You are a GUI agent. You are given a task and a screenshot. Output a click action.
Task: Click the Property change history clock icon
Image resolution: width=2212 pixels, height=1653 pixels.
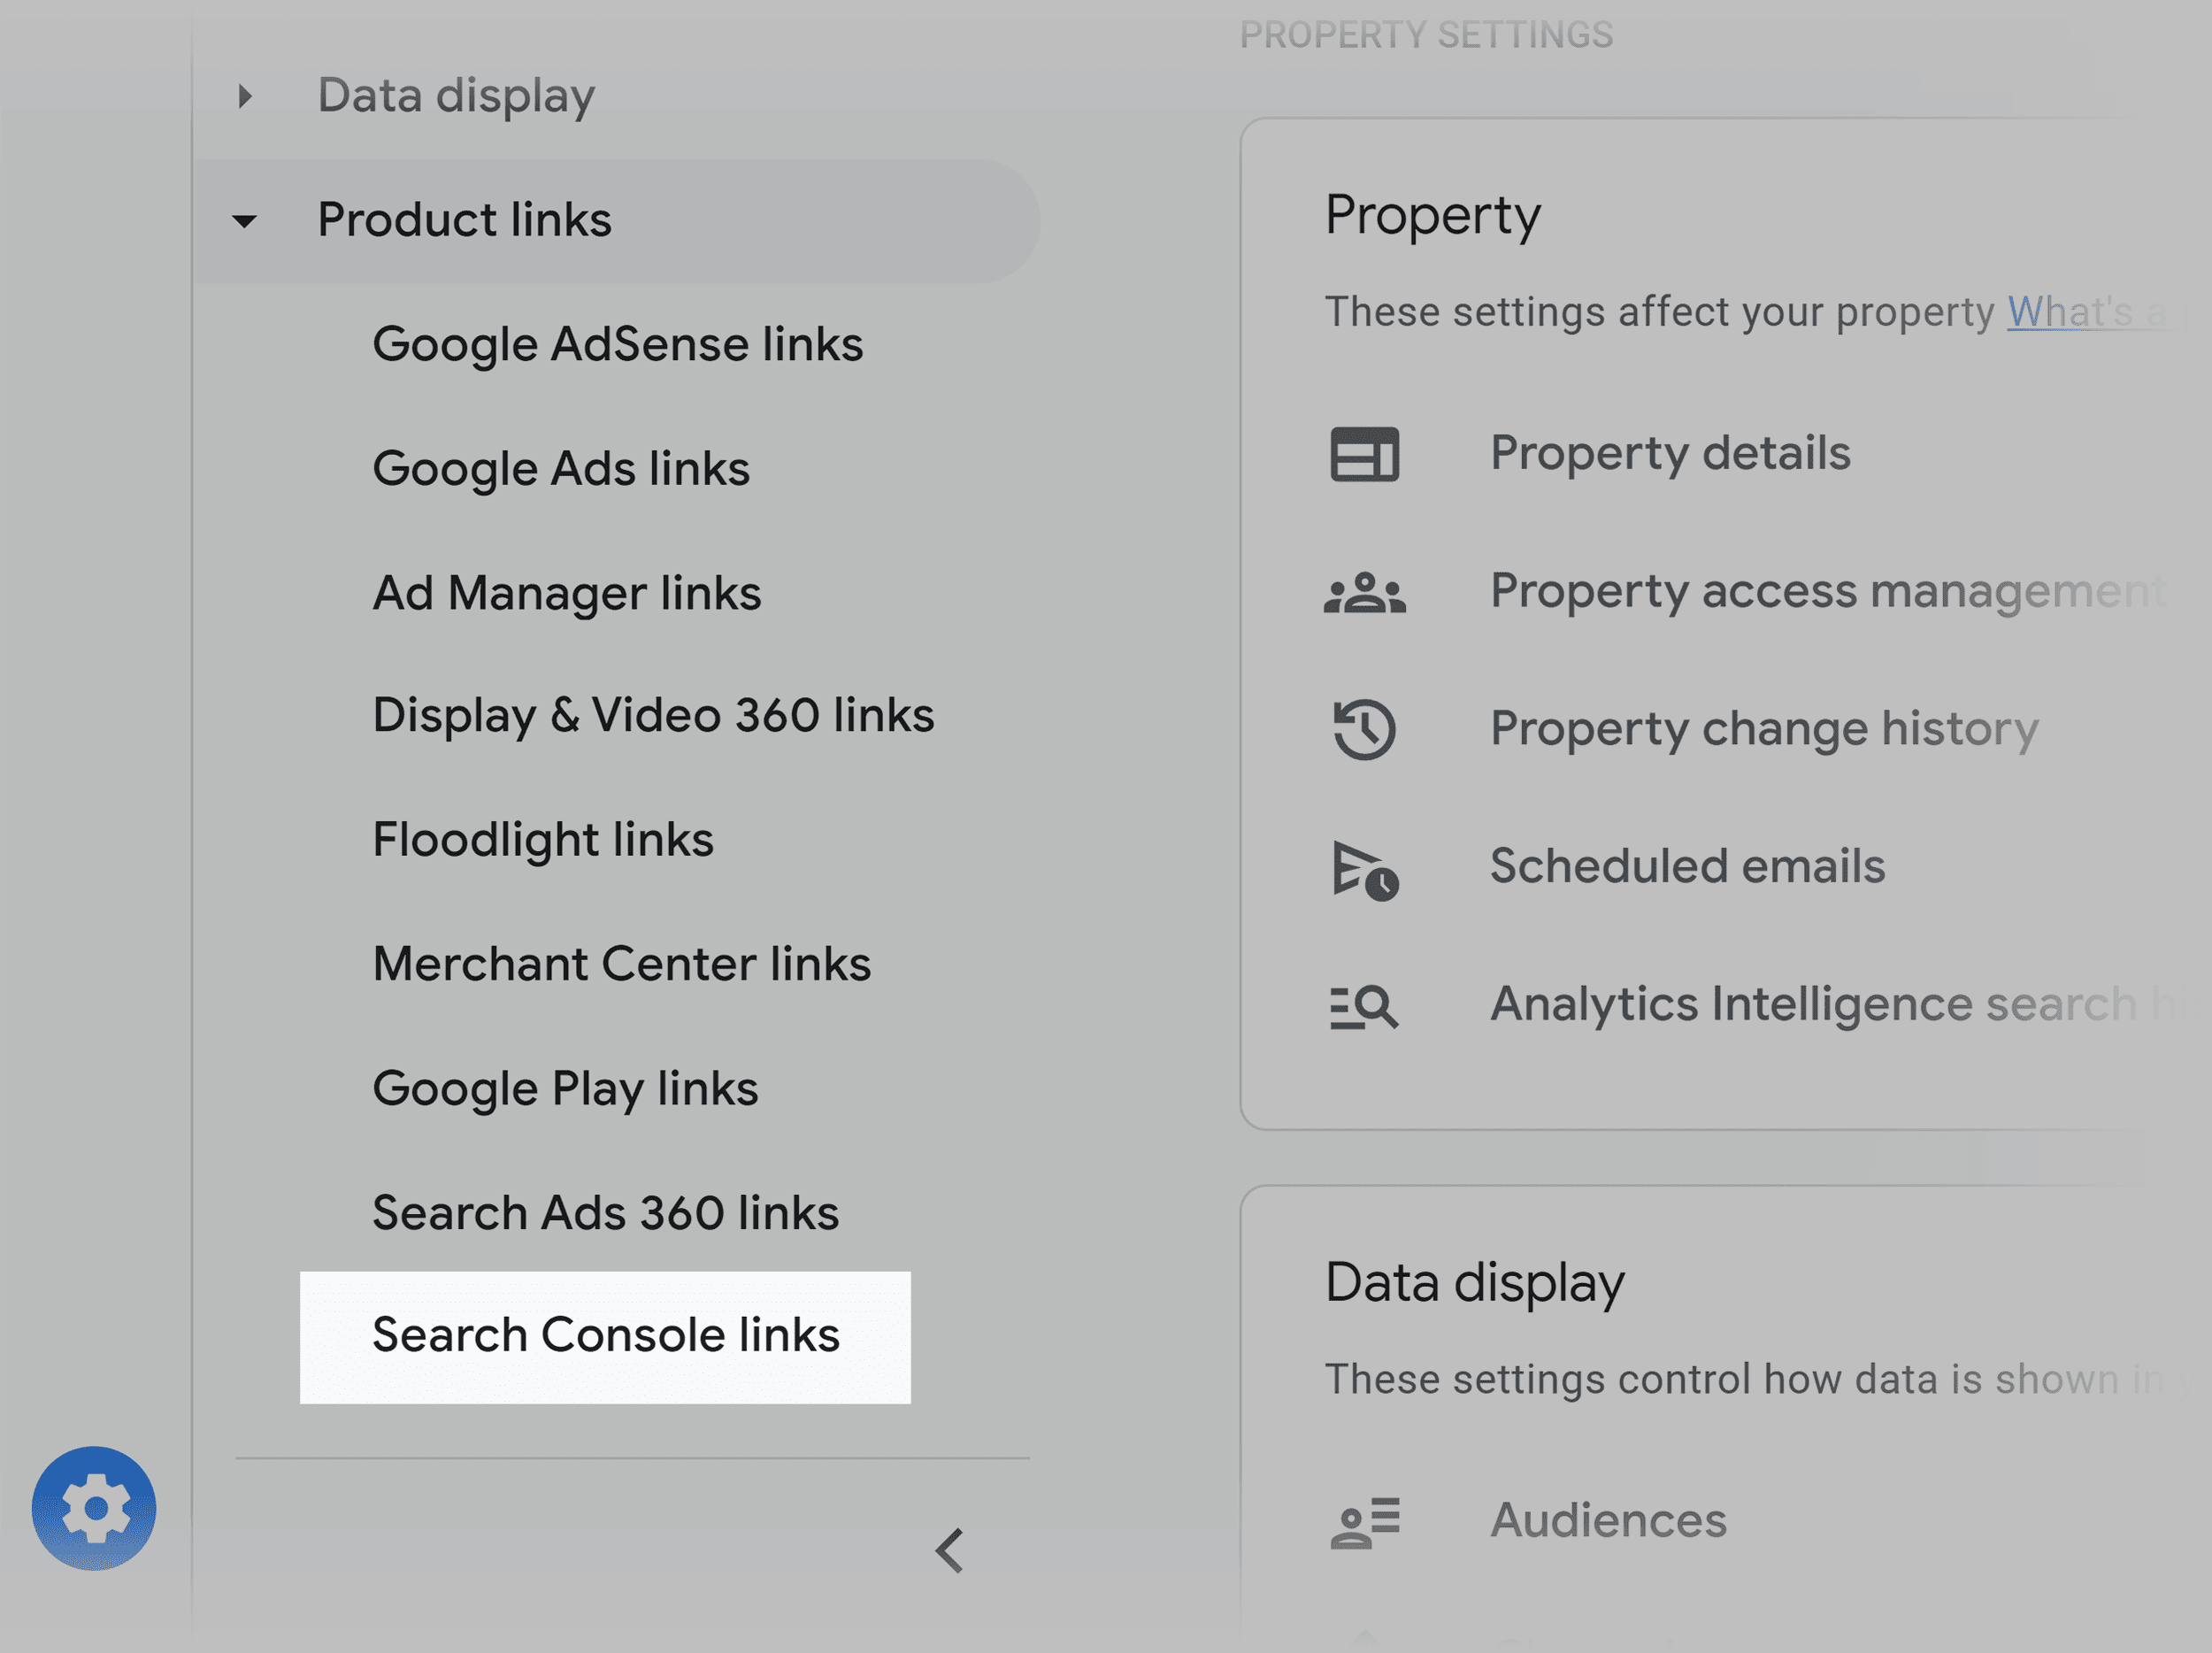point(1365,729)
